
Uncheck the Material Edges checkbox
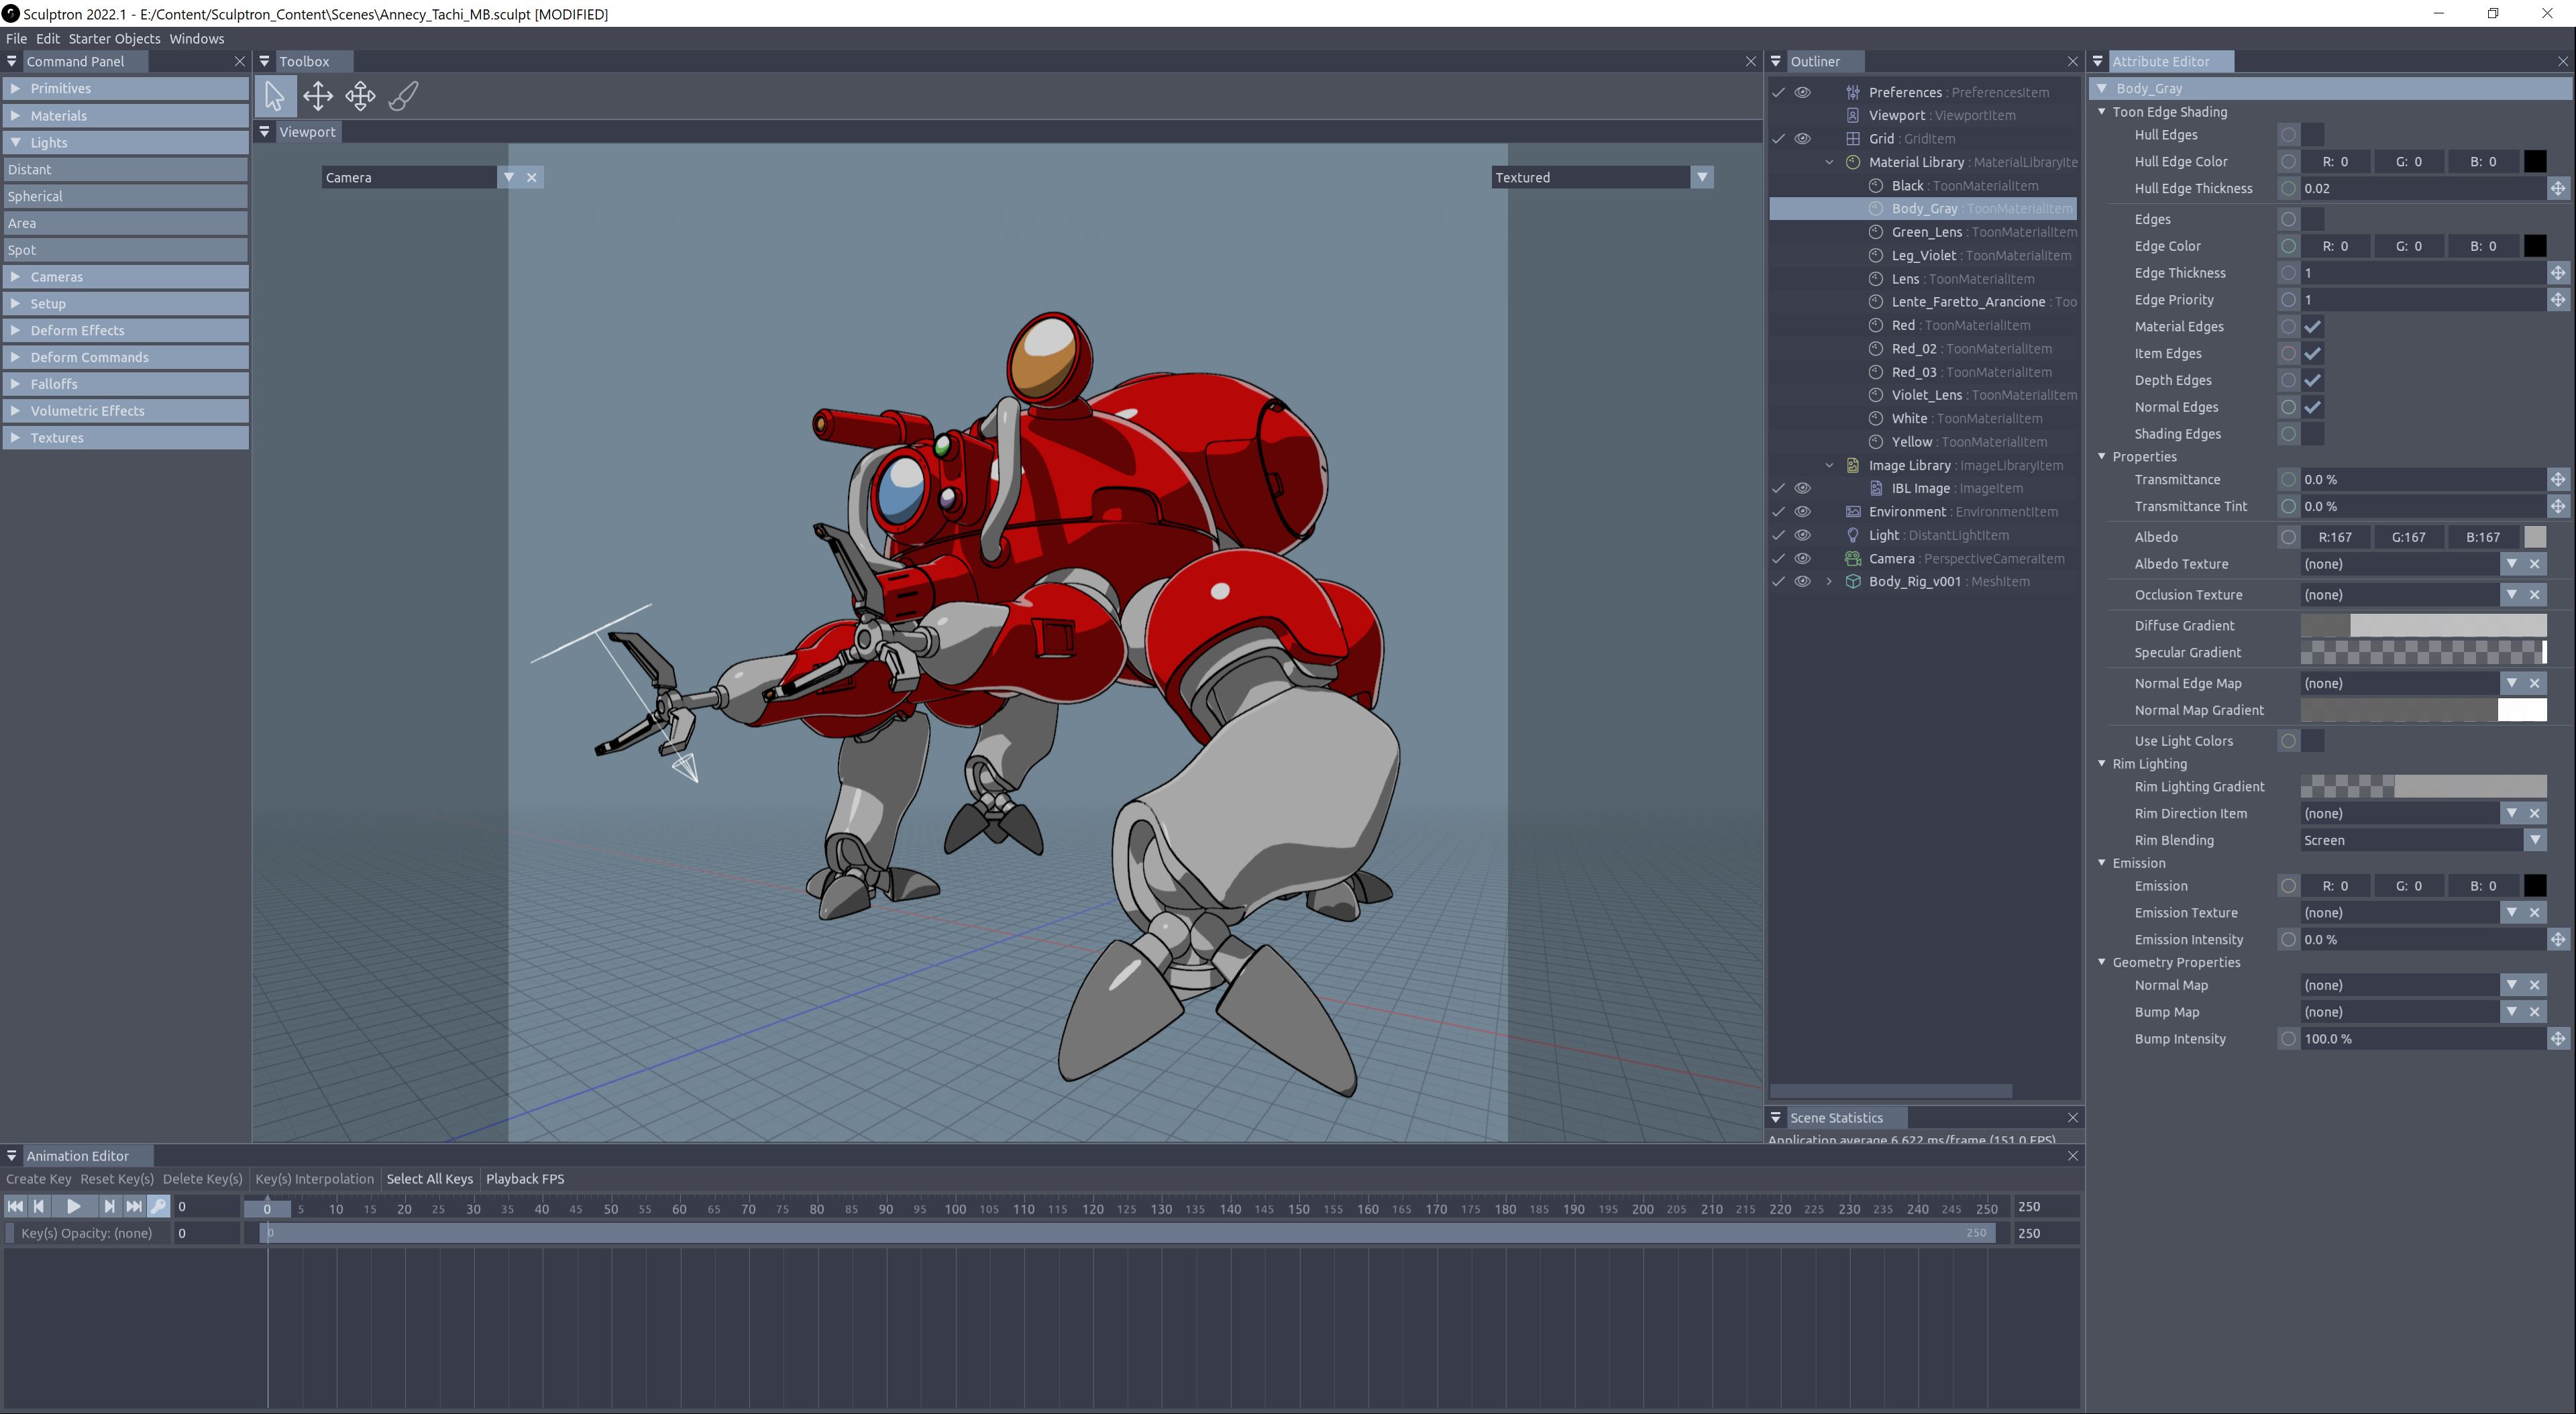(x=2312, y=327)
